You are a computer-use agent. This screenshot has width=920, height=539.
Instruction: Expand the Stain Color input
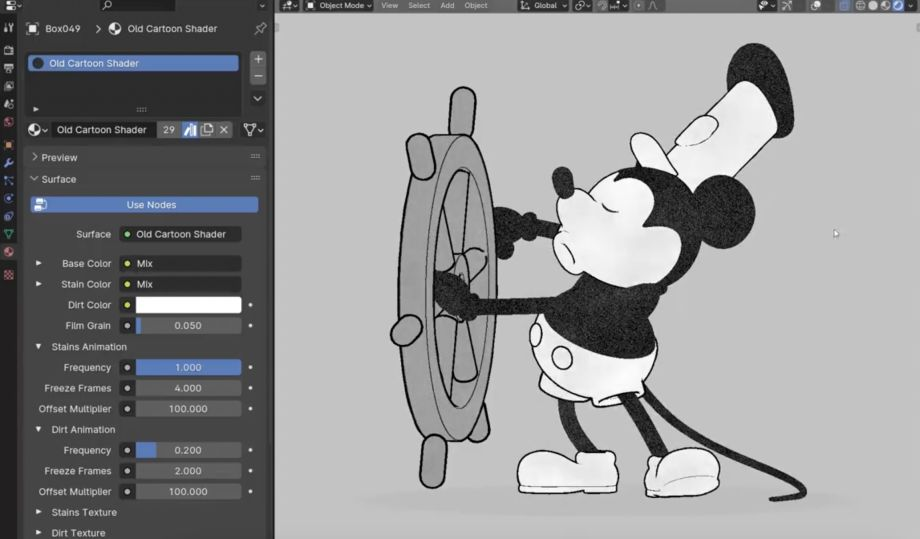click(38, 284)
